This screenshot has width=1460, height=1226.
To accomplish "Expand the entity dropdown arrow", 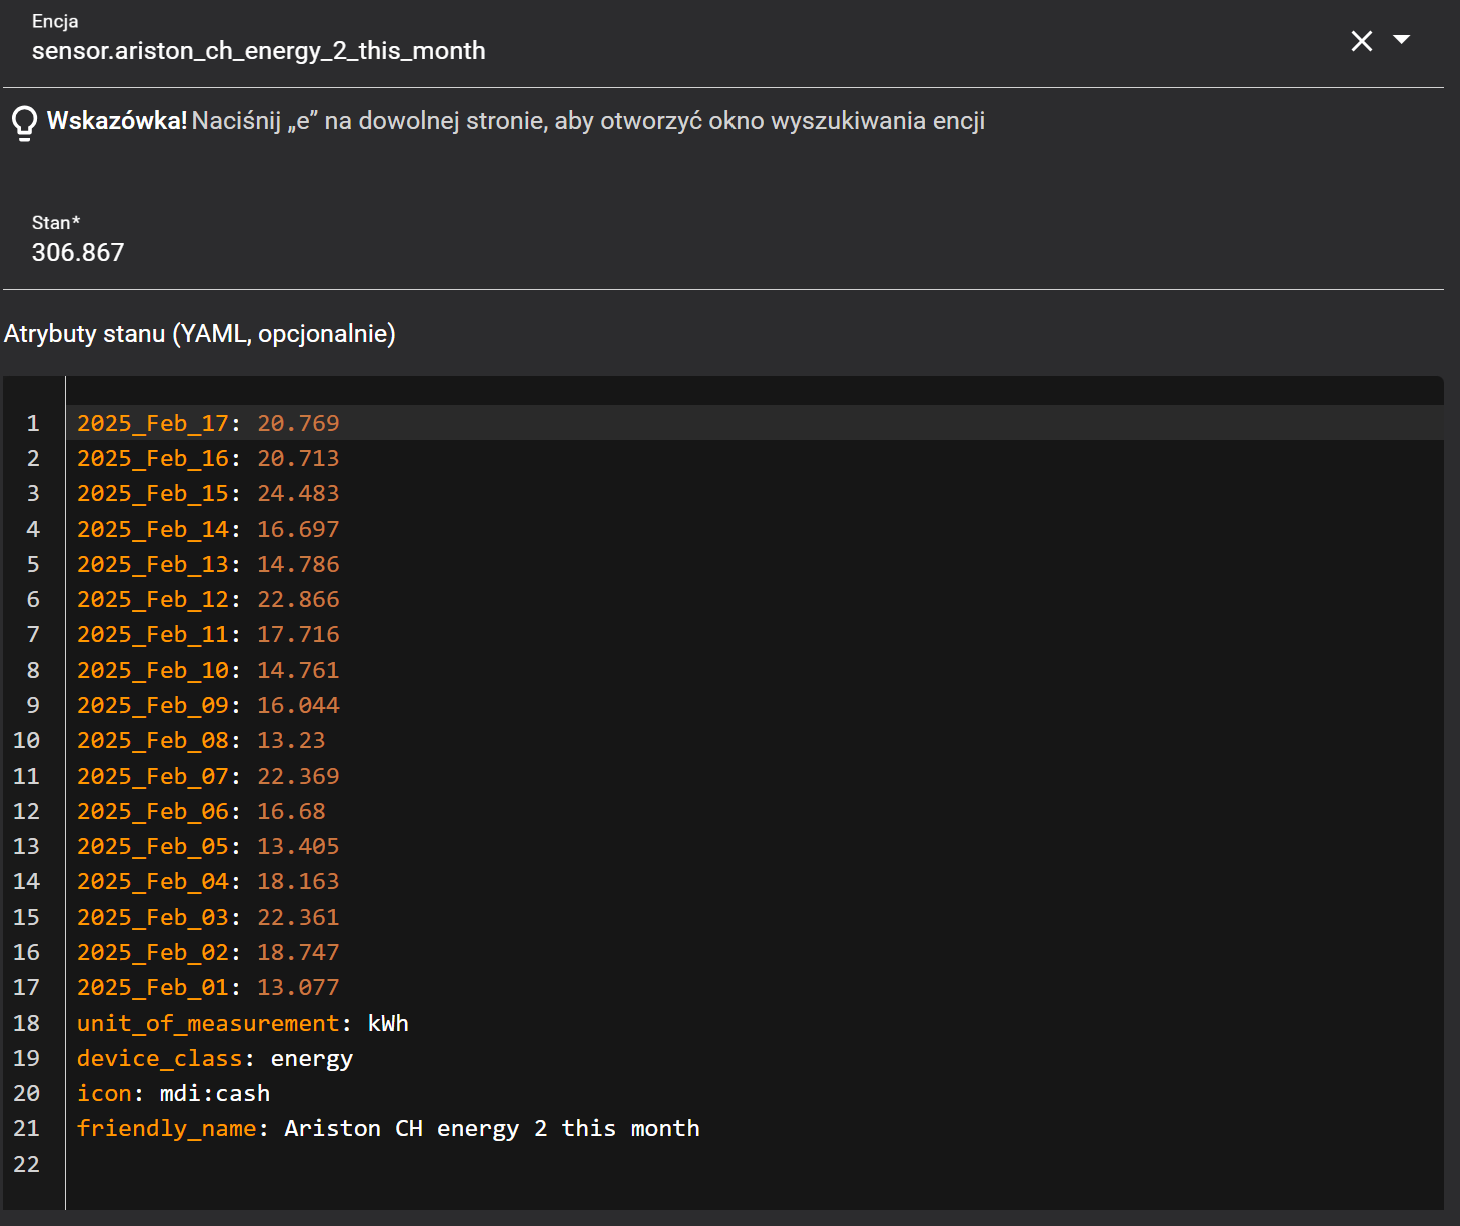I will point(1402,40).
